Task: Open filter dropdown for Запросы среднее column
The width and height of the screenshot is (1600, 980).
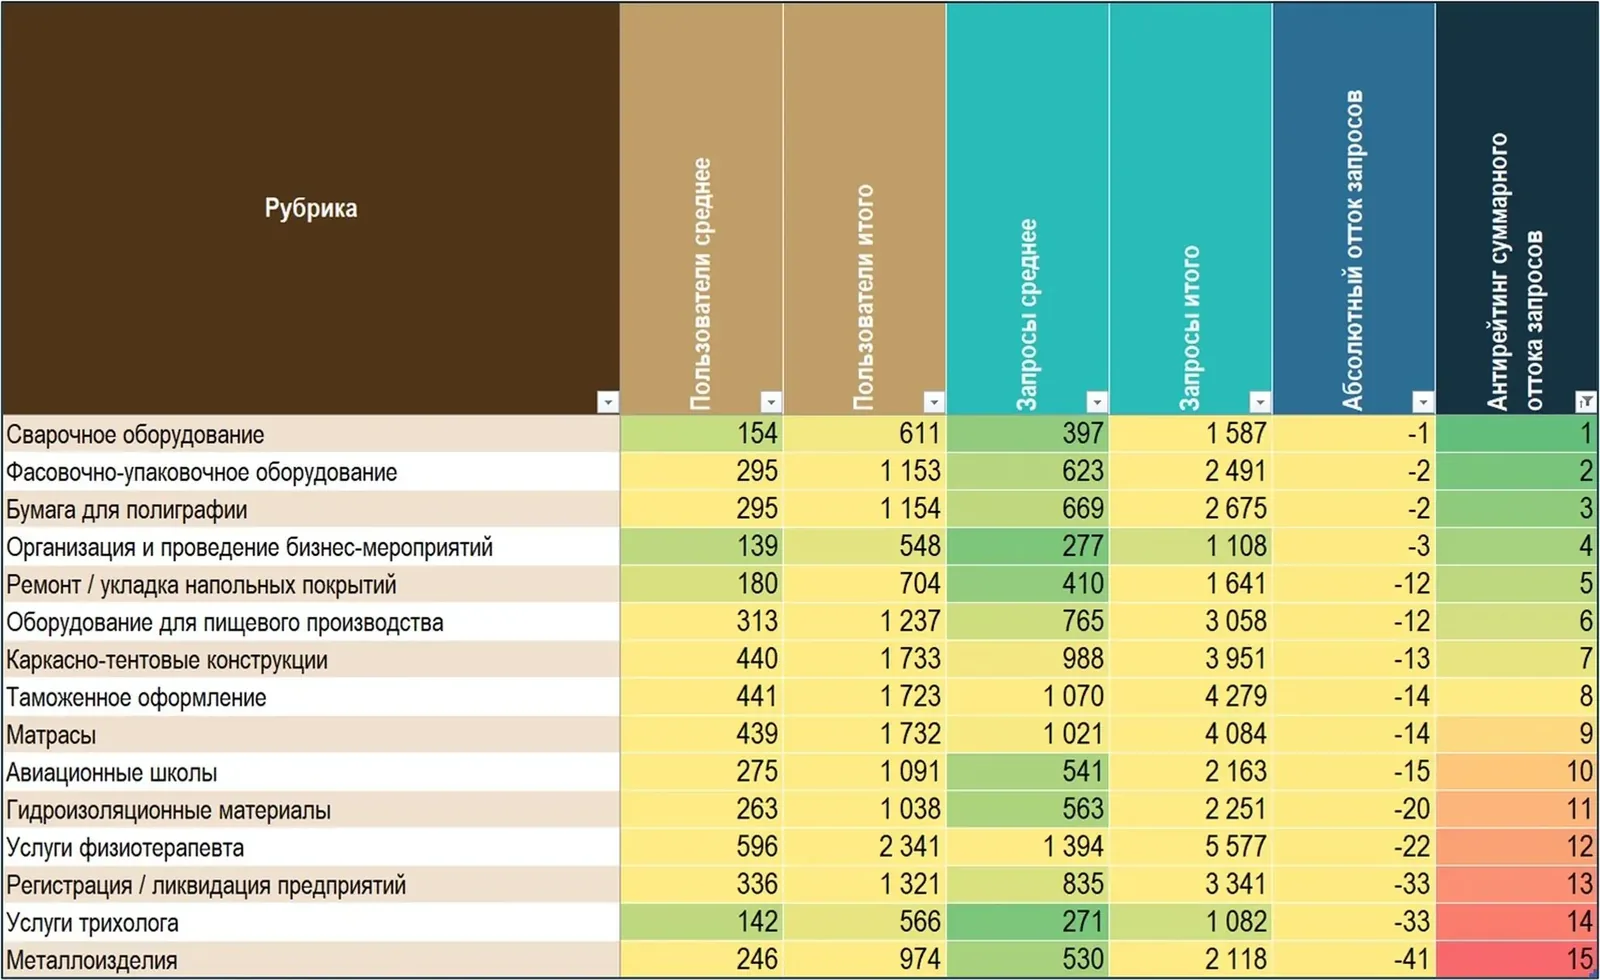Action: (x=1096, y=402)
